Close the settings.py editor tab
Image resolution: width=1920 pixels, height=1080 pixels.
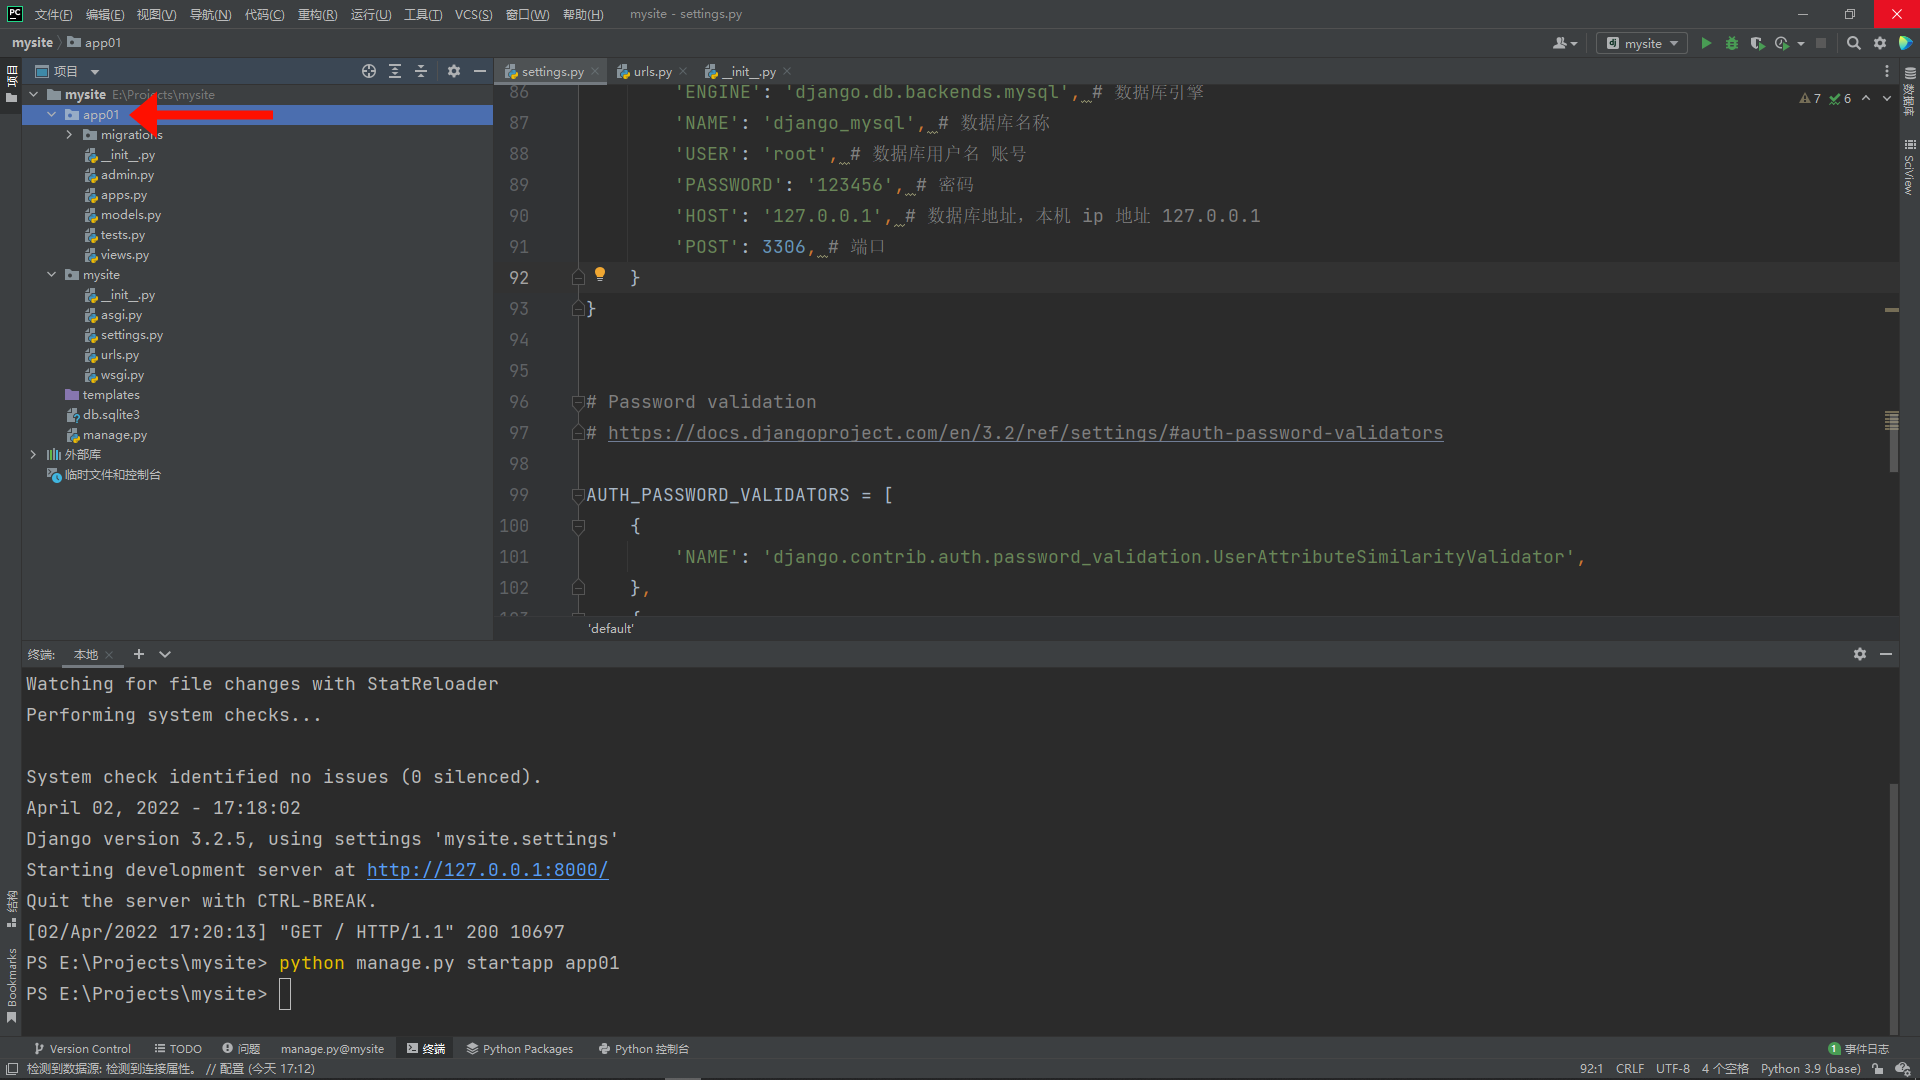(x=595, y=71)
